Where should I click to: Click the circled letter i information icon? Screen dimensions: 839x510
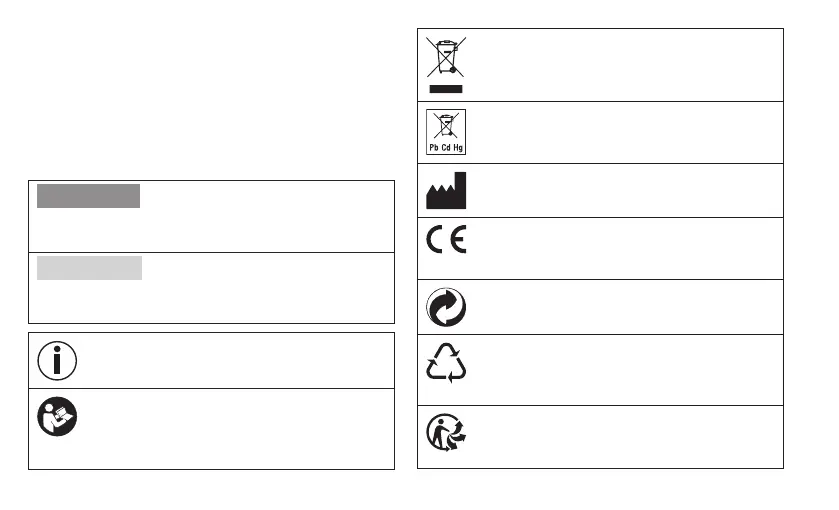(x=57, y=361)
